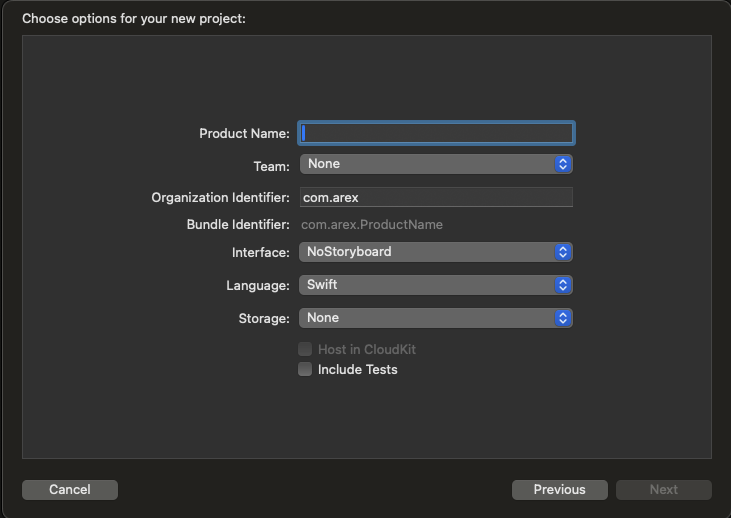Screen dimensions: 731x518
Task: Open the Storage dropdown showing None
Action: (x=436, y=318)
